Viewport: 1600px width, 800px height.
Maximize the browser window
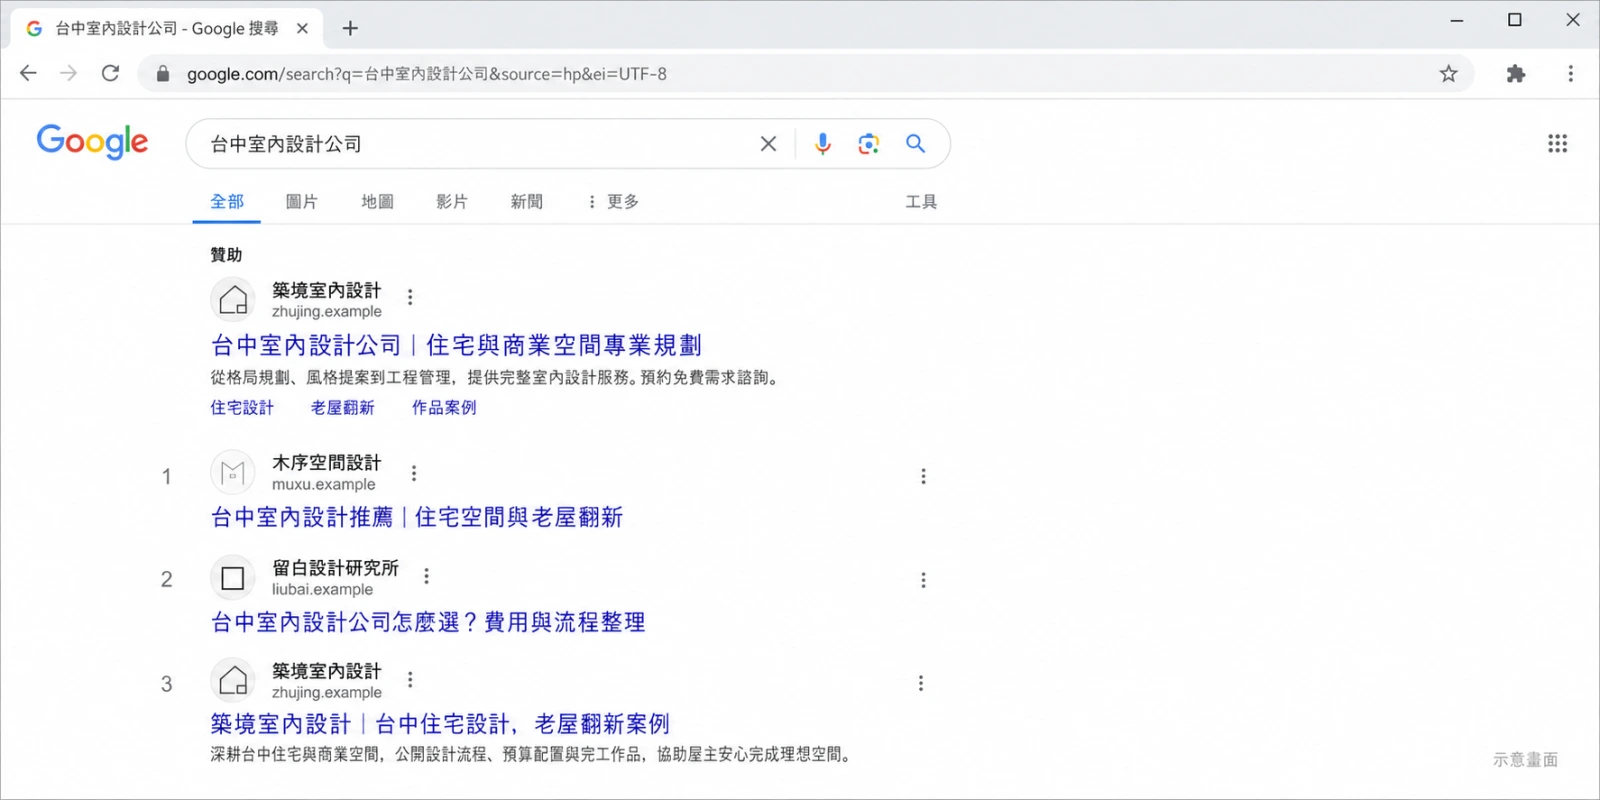pos(1515,20)
